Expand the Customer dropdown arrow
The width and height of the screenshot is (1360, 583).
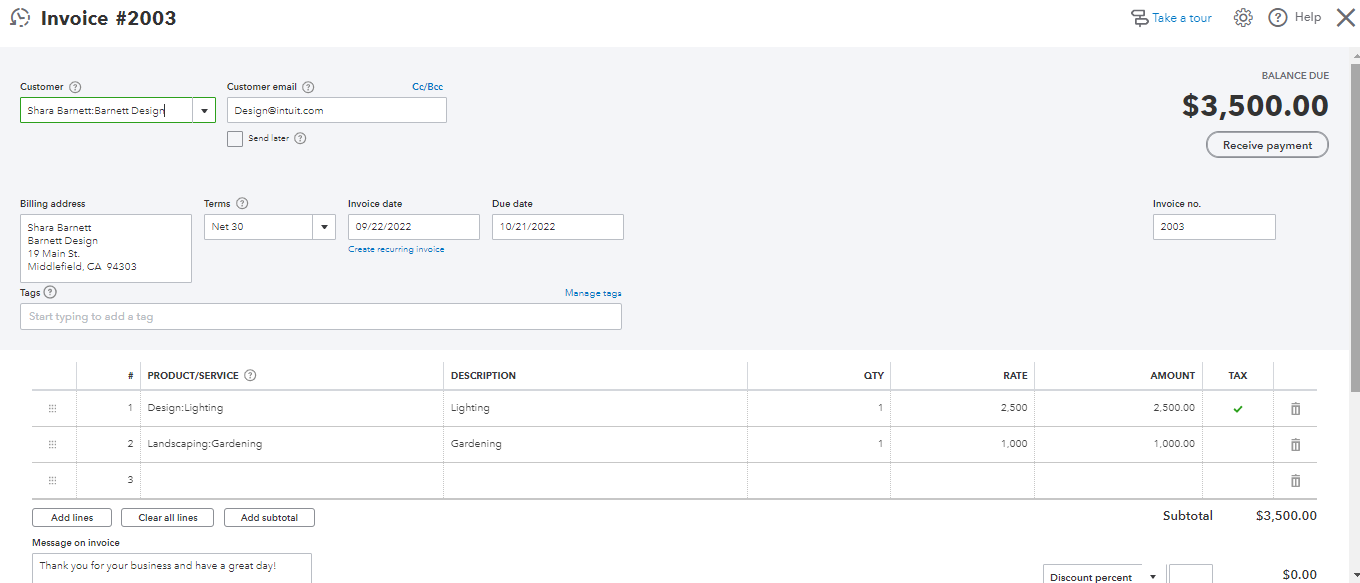204,110
